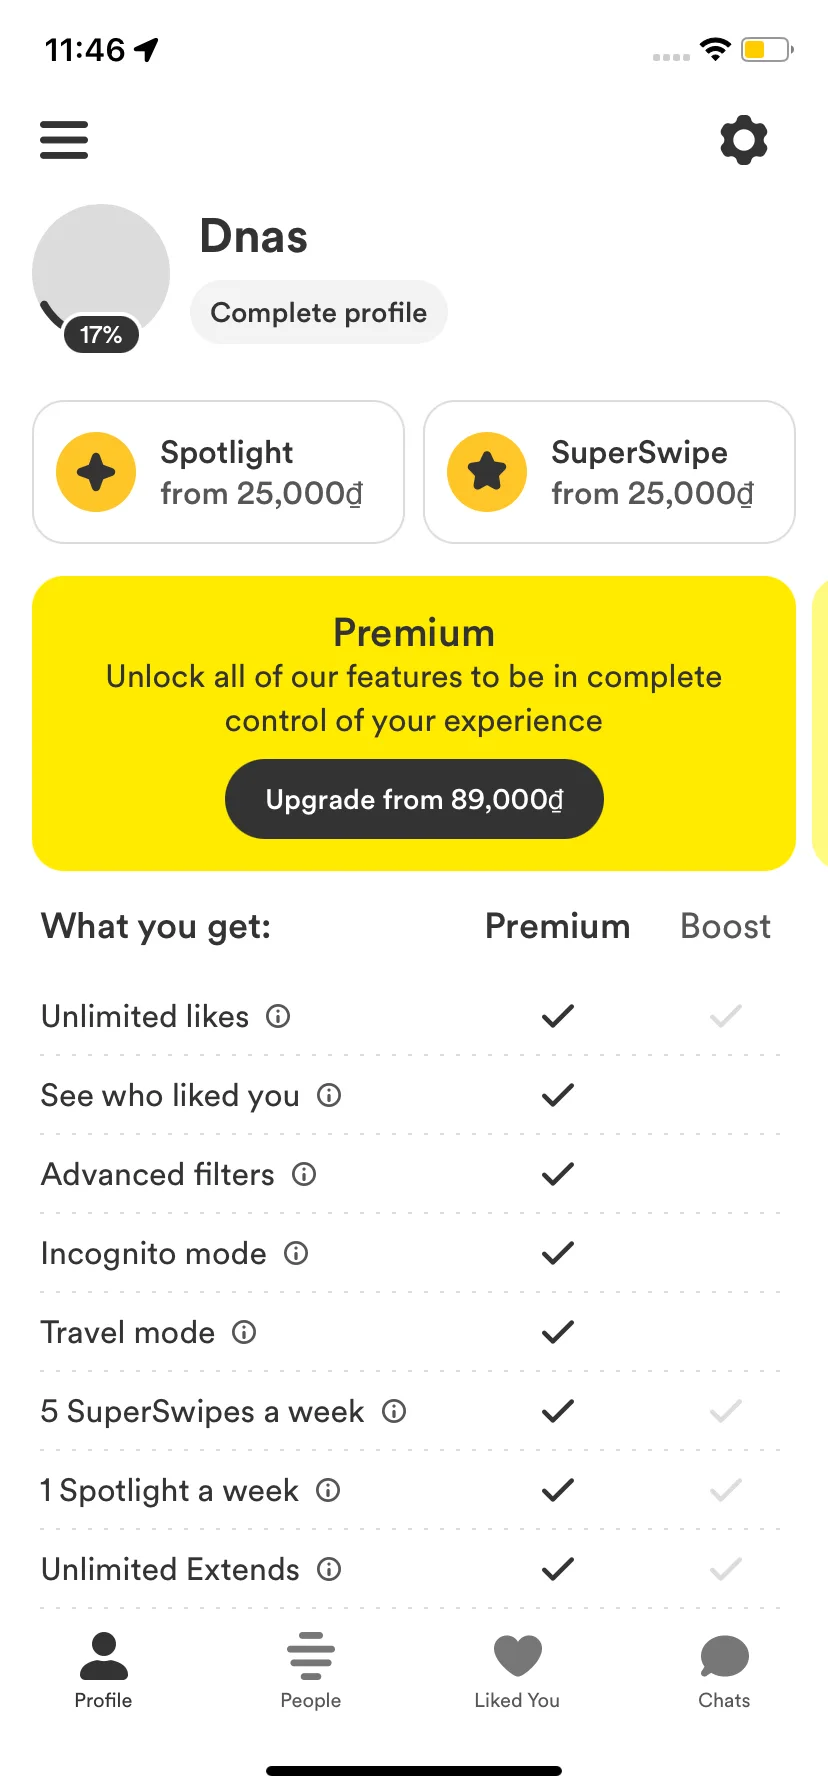Screen dimensions: 828x1792
Task: Open settings via the gear icon
Action: (x=744, y=140)
